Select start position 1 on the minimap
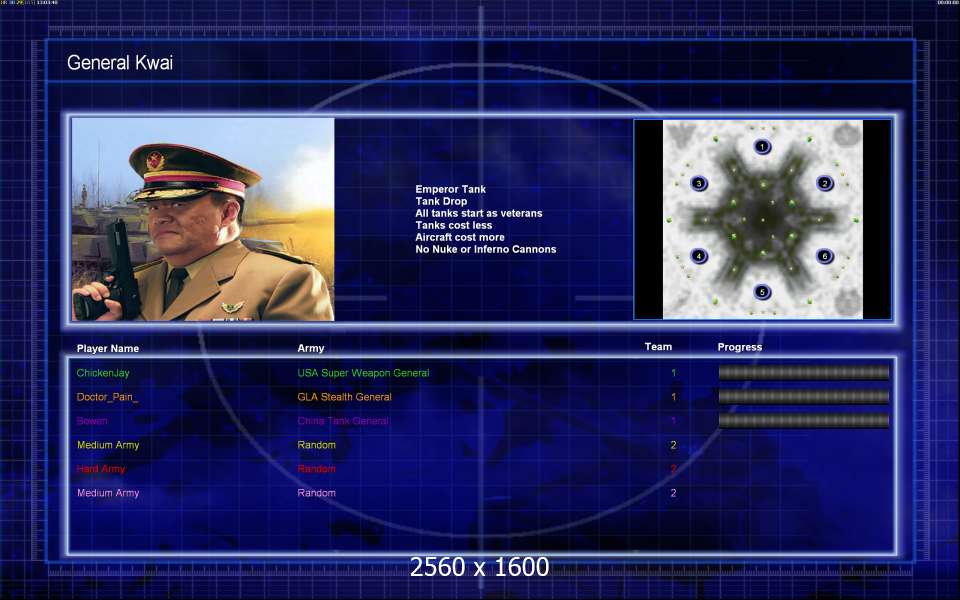Screen dimensions: 960x600 pos(762,147)
